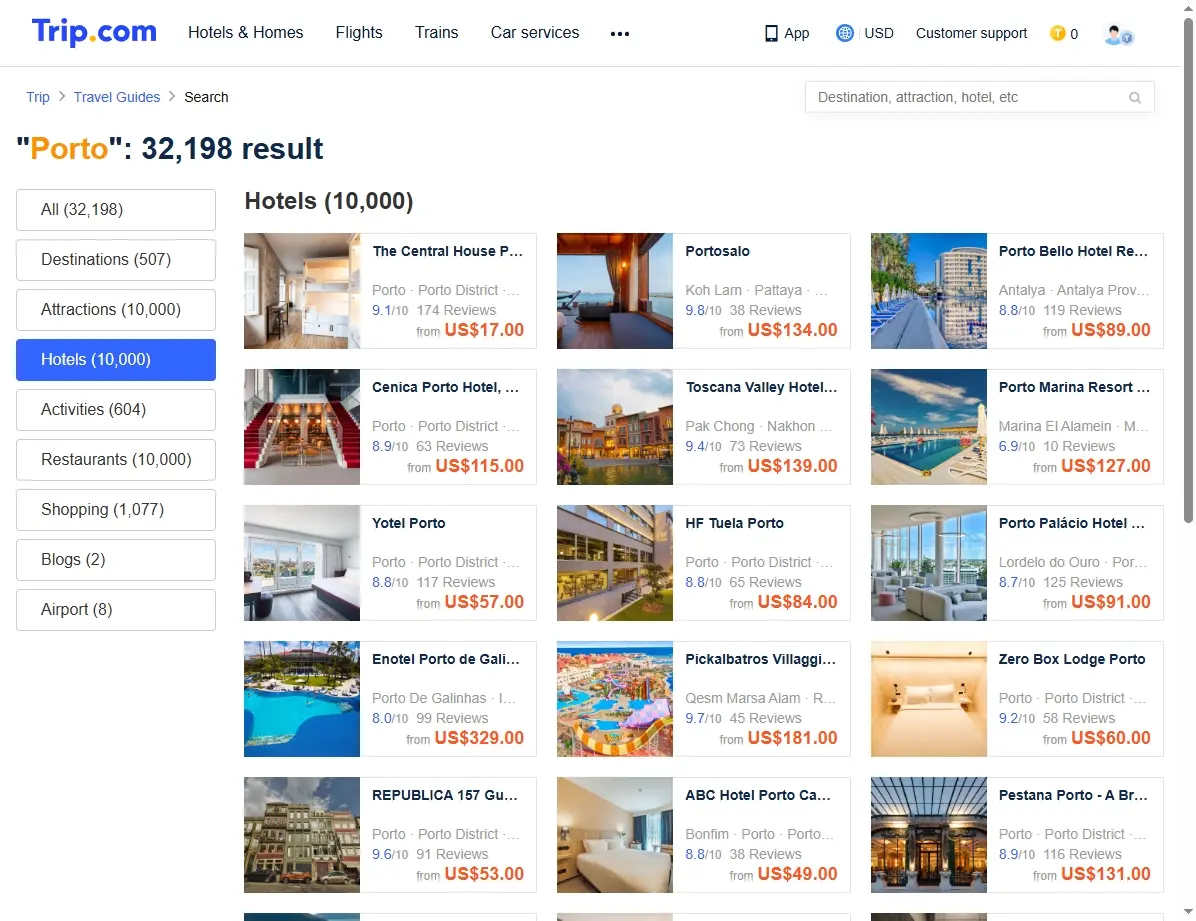This screenshot has width=1196, height=921.
Task: Go to Travel Guides breadcrumb
Action: (117, 97)
